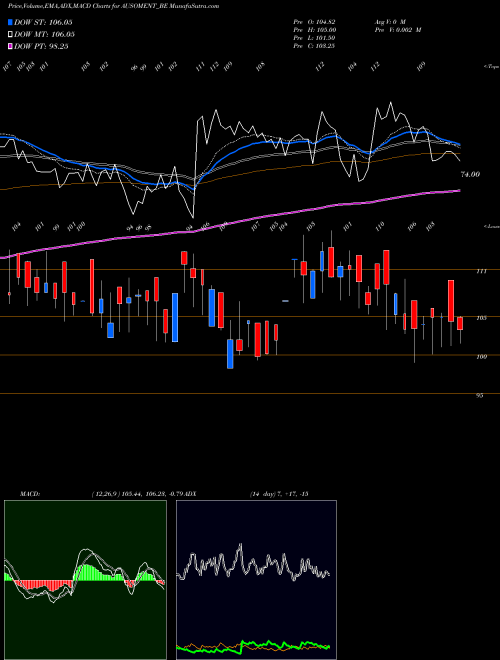This screenshot has width=500, height=660.
Task: Click the 'Avg V: 0 M' volume text
Action: click(389, 22)
